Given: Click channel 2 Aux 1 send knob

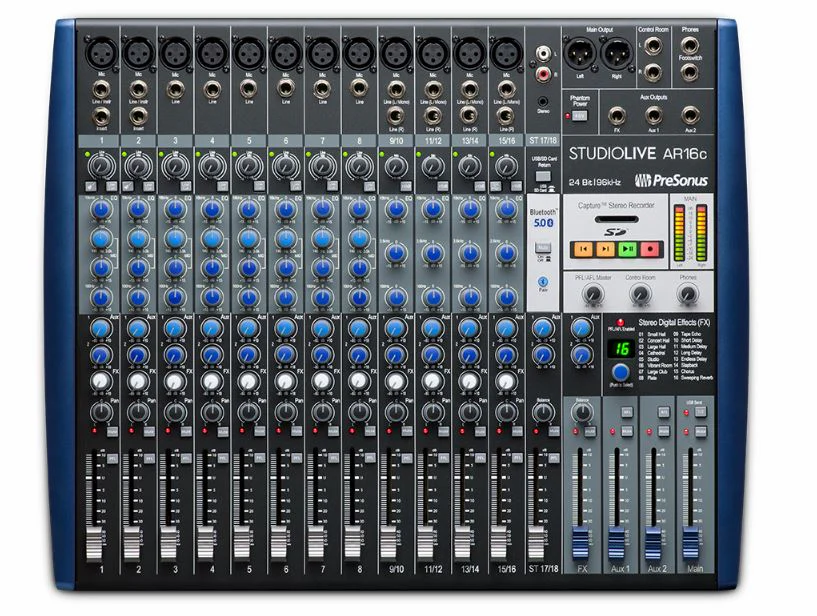Looking at the screenshot, I should [138, 328].
